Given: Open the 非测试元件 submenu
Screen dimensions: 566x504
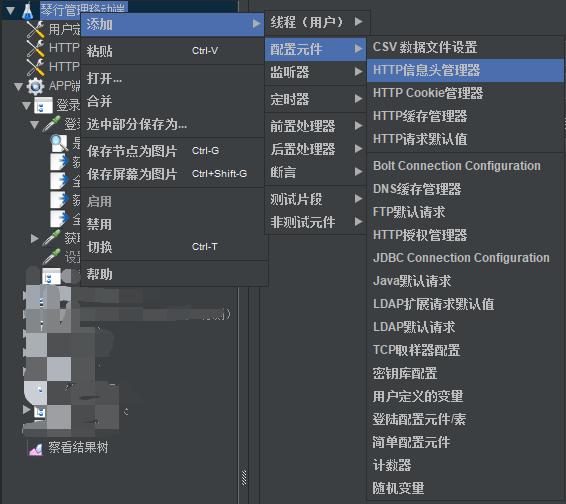Looking at the screenshot, I should (315, 222).
